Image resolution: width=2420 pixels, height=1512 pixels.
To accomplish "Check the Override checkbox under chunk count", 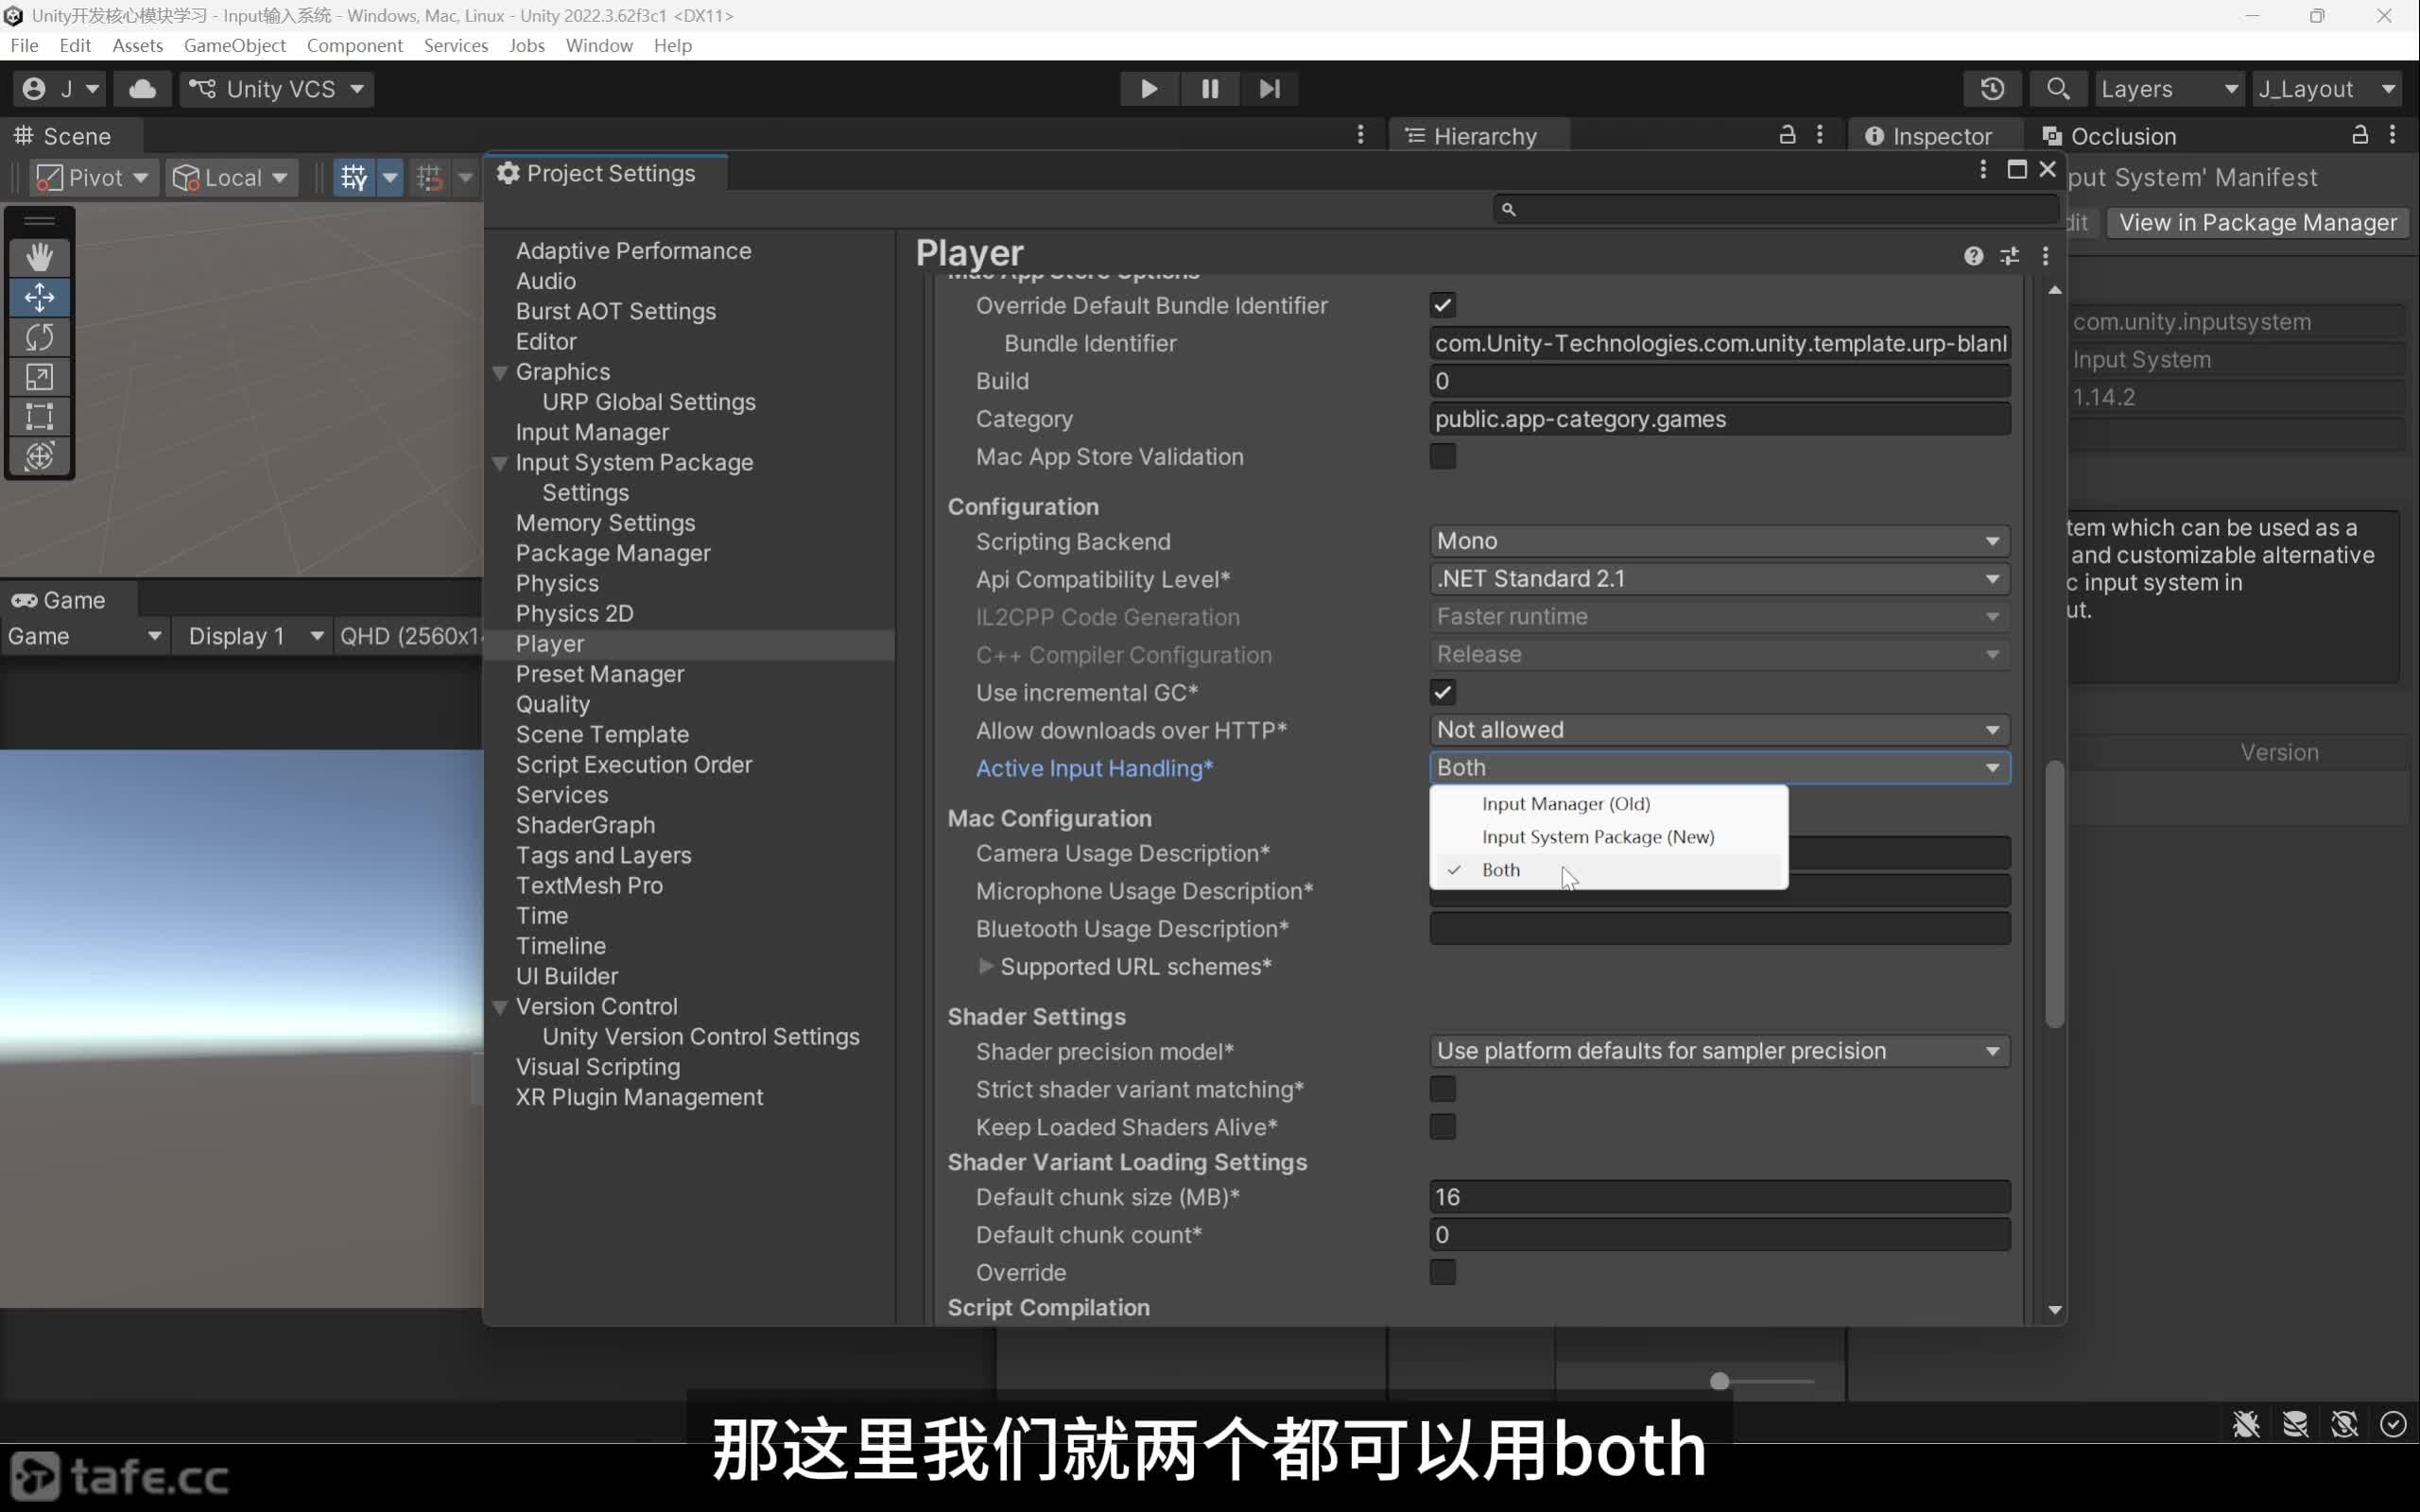I will pyautogui.click(x=1442, y=1272).
